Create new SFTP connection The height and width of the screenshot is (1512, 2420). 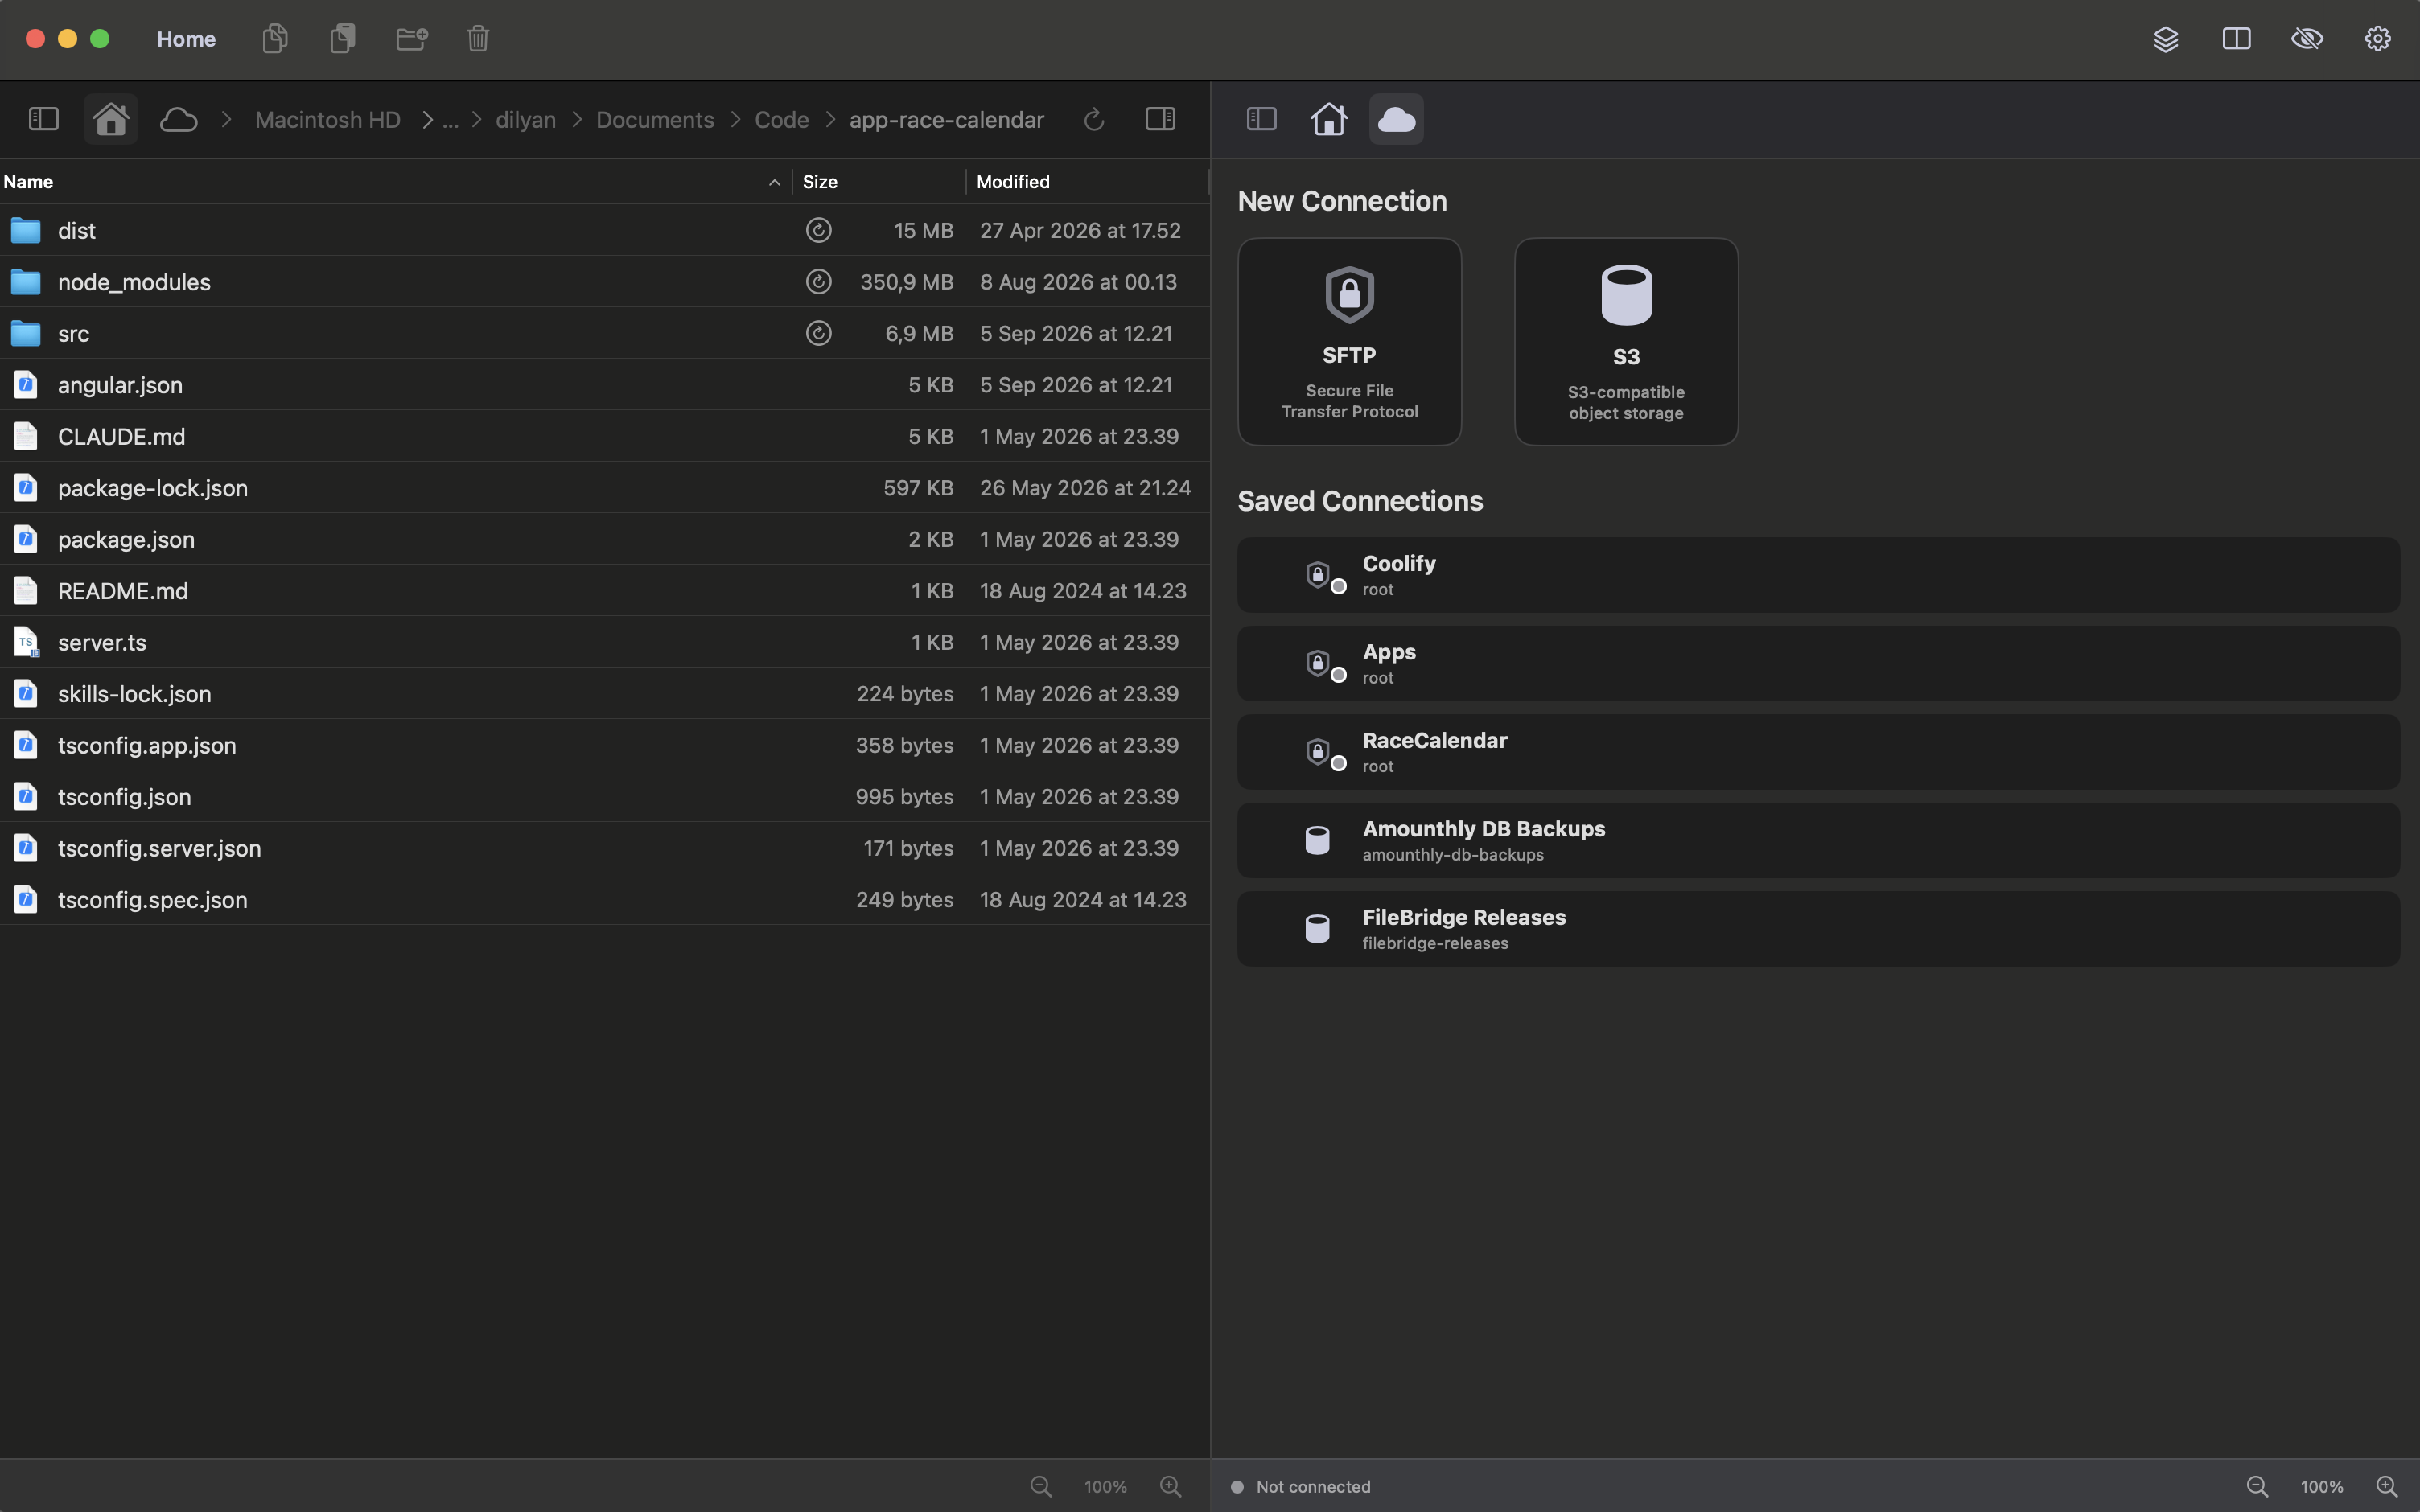[x=1349, y=341]
